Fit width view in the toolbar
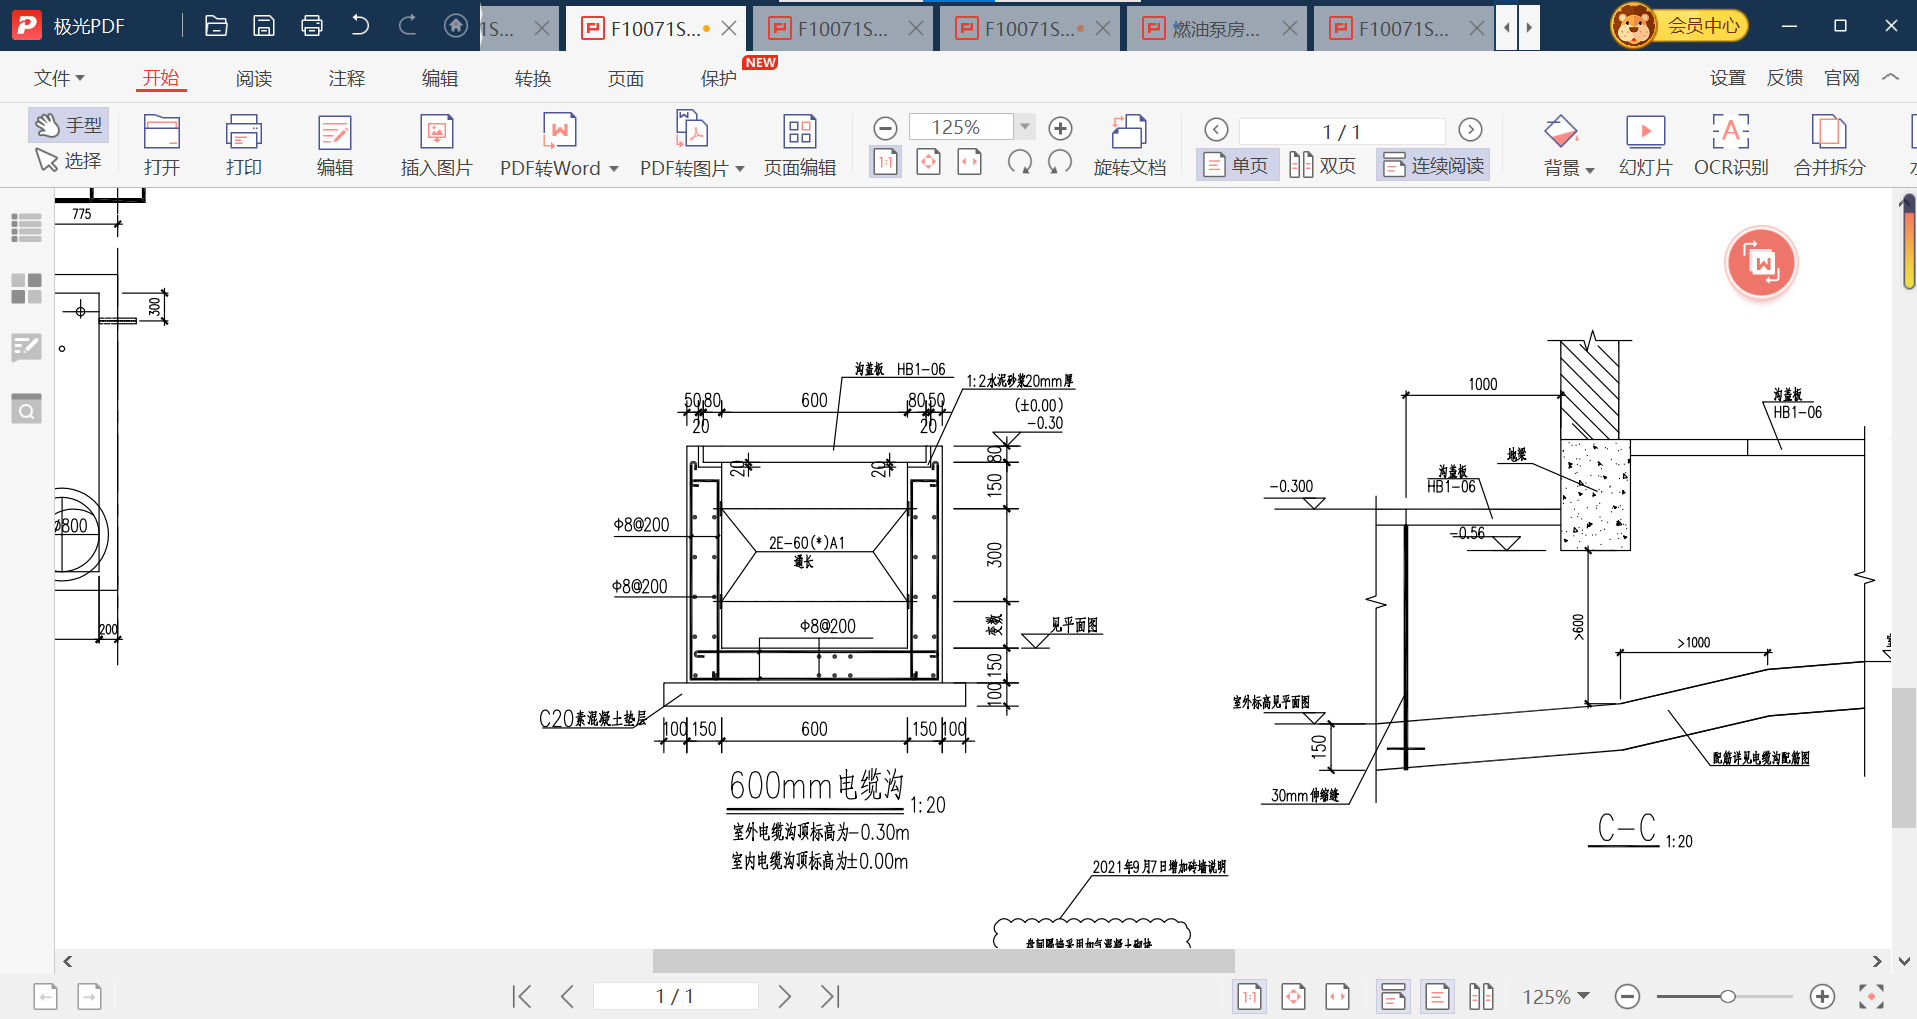1917x1019 pixels. coord(970,162)
